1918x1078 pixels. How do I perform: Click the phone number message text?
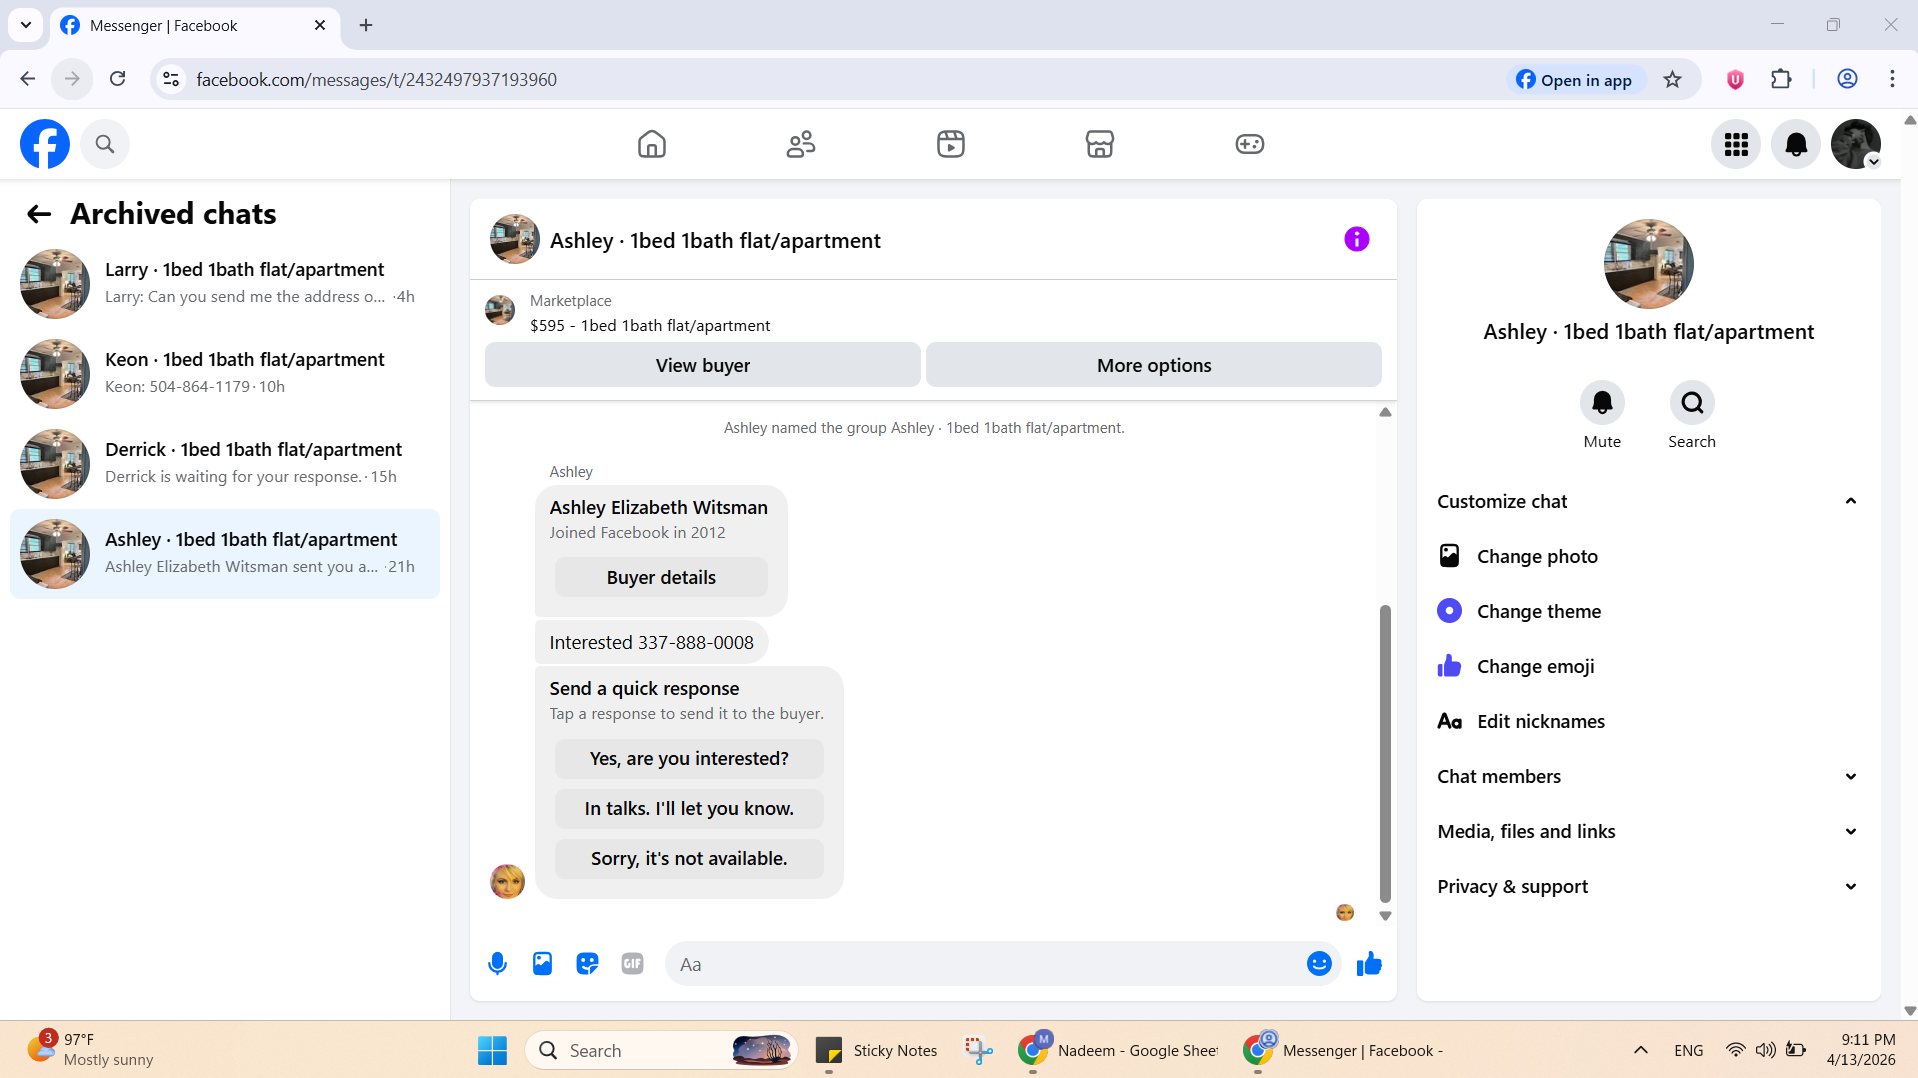click(651, 643)
